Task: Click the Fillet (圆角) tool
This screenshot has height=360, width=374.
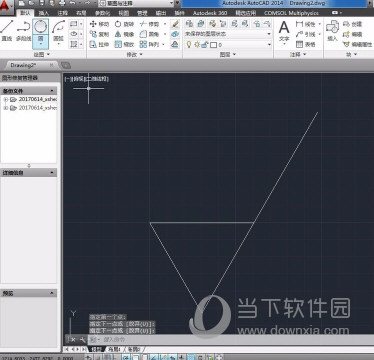Action: point(149,34)
